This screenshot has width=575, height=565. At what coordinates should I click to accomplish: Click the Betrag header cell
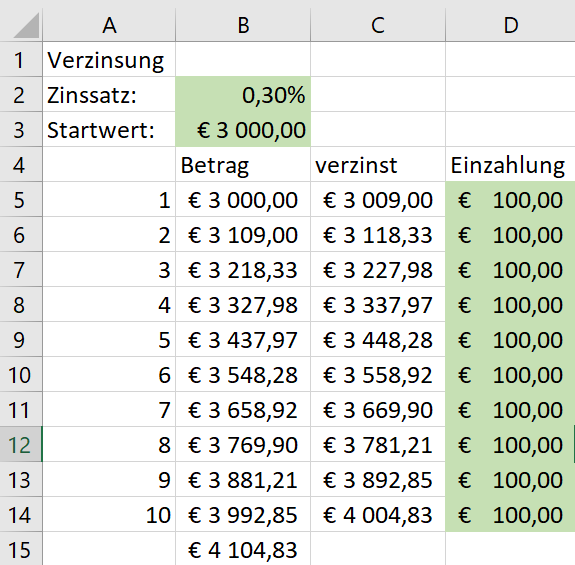[243, 165]
